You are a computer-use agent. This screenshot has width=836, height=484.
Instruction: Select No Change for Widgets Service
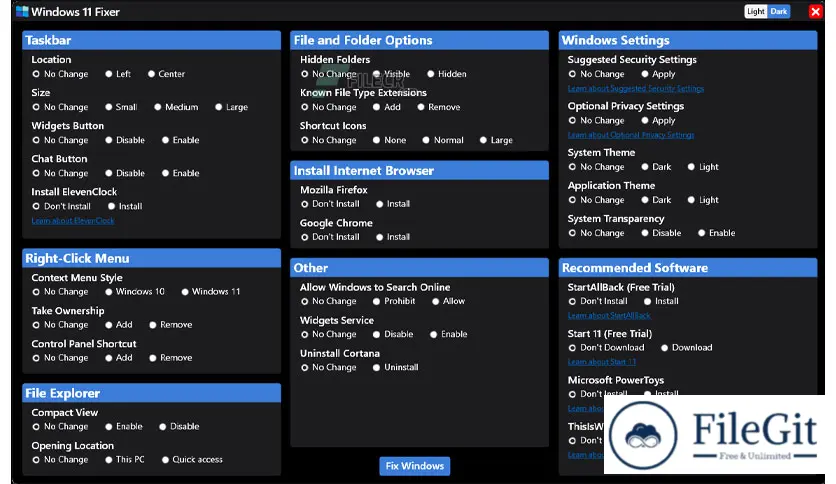click(x=328, y=334)
